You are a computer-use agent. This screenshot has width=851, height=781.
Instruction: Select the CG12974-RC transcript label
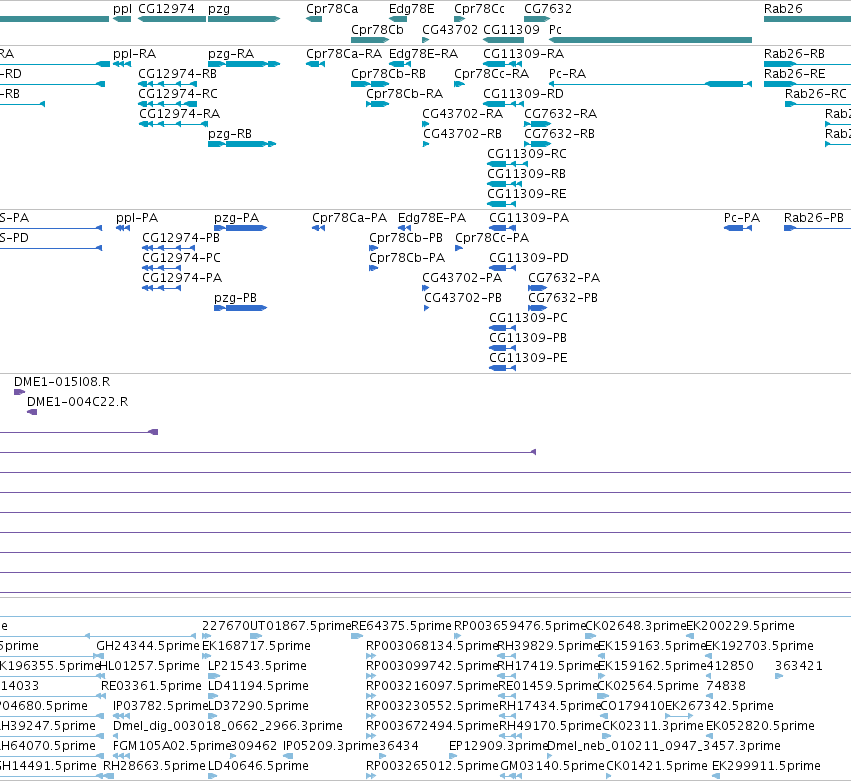[178, 94]
